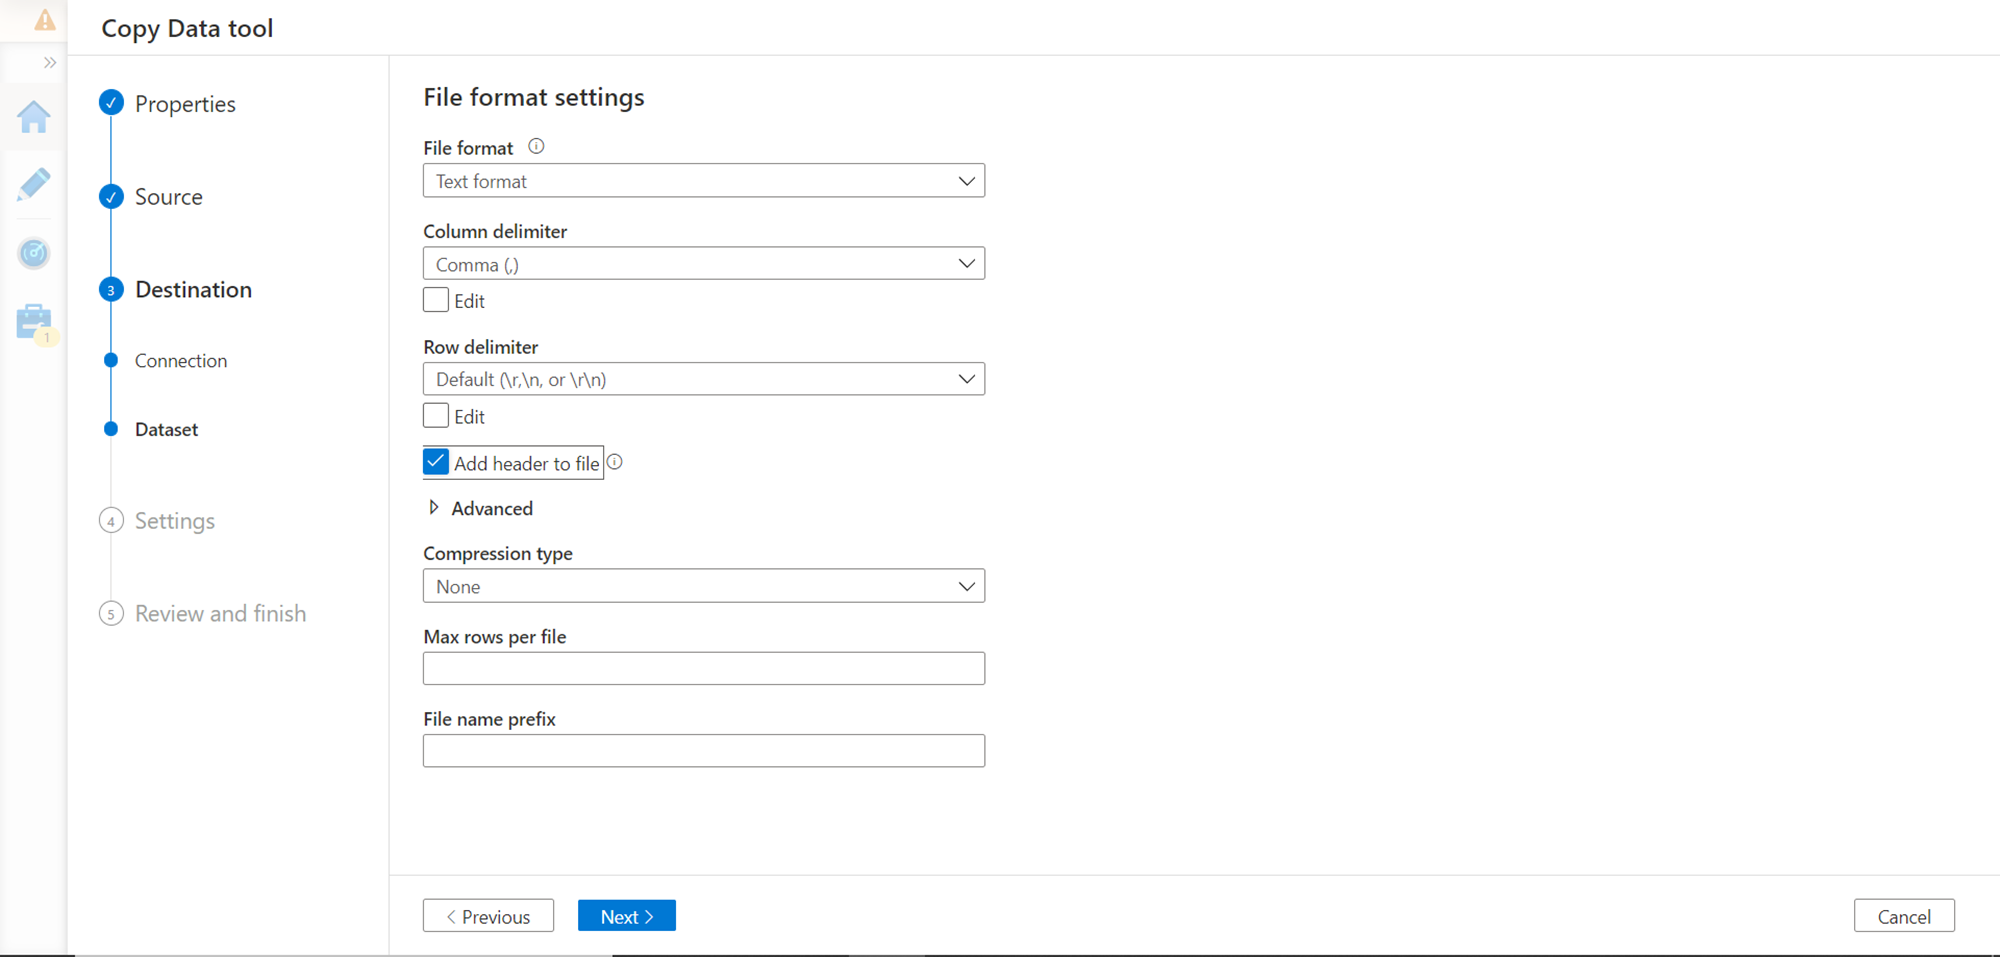Open the Author pencil icon
Viewport: 2000px width, 957px height.
click(x=34, y=185)
